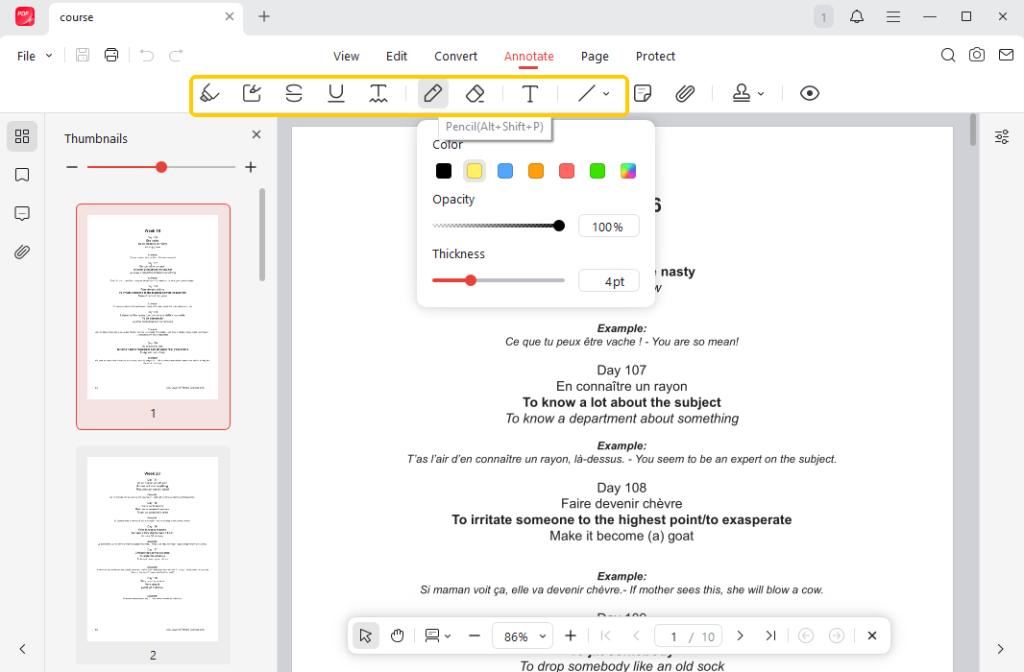This screenshot has height=672, width=1024.
Task: Open the Attachments sidebar panel
Action: 22,251
